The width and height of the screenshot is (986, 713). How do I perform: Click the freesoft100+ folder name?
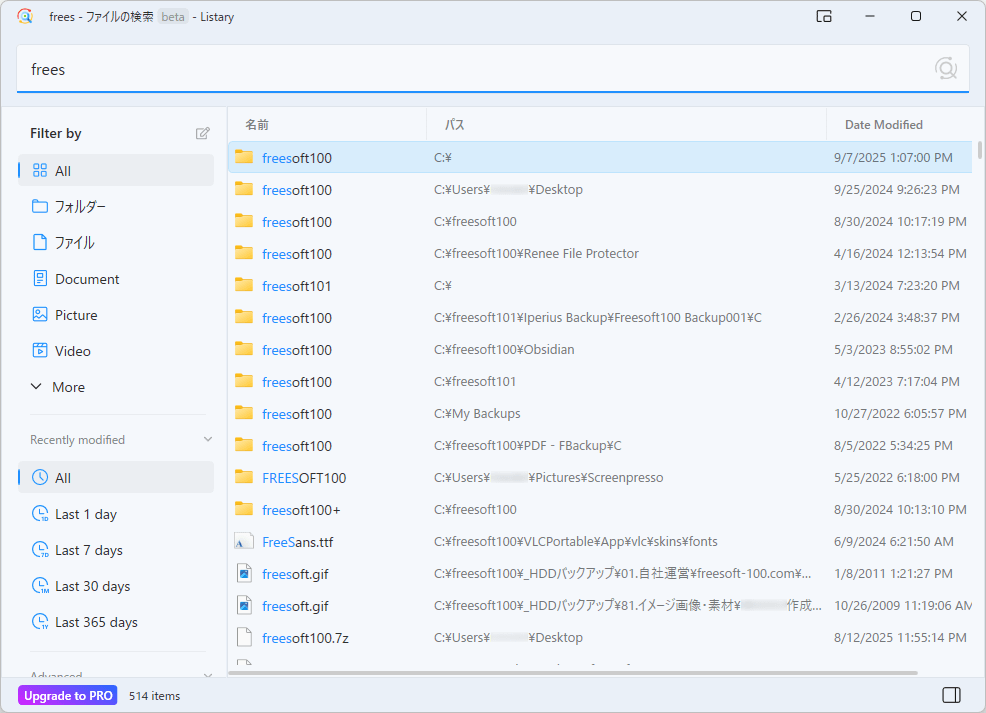click(x=301, y=510)
